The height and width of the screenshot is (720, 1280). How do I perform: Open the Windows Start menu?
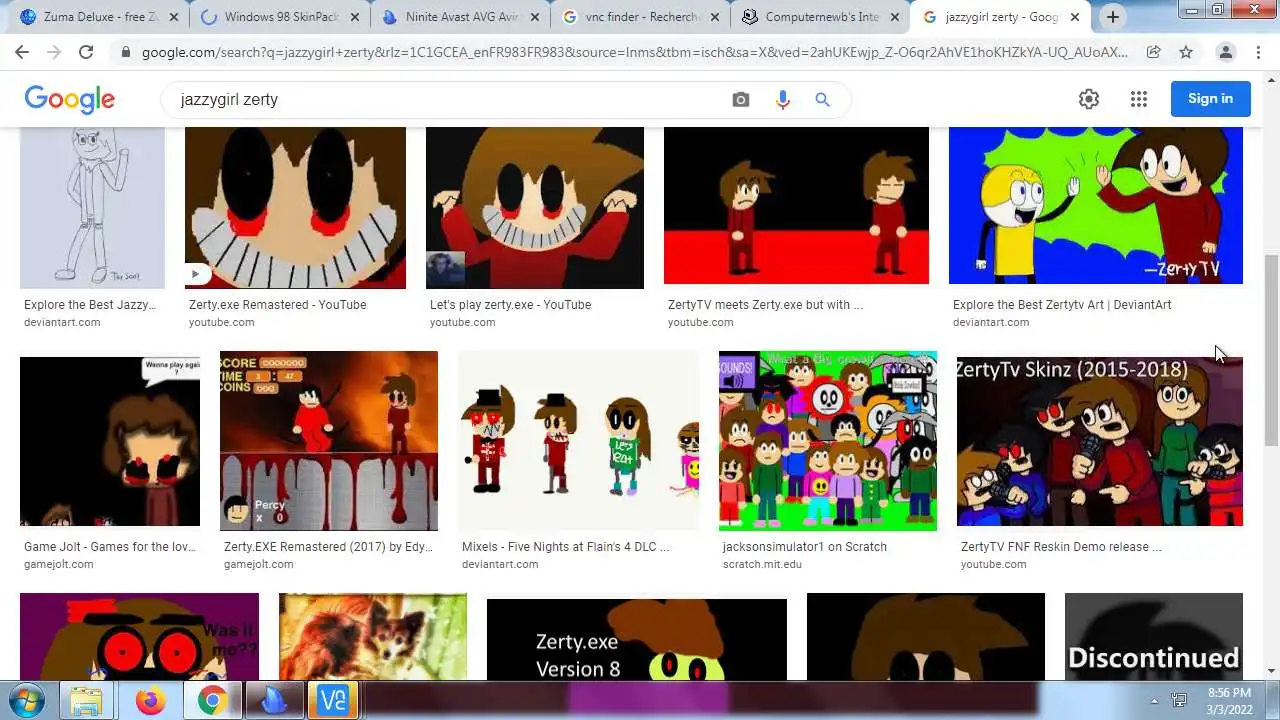coord(27,700)
